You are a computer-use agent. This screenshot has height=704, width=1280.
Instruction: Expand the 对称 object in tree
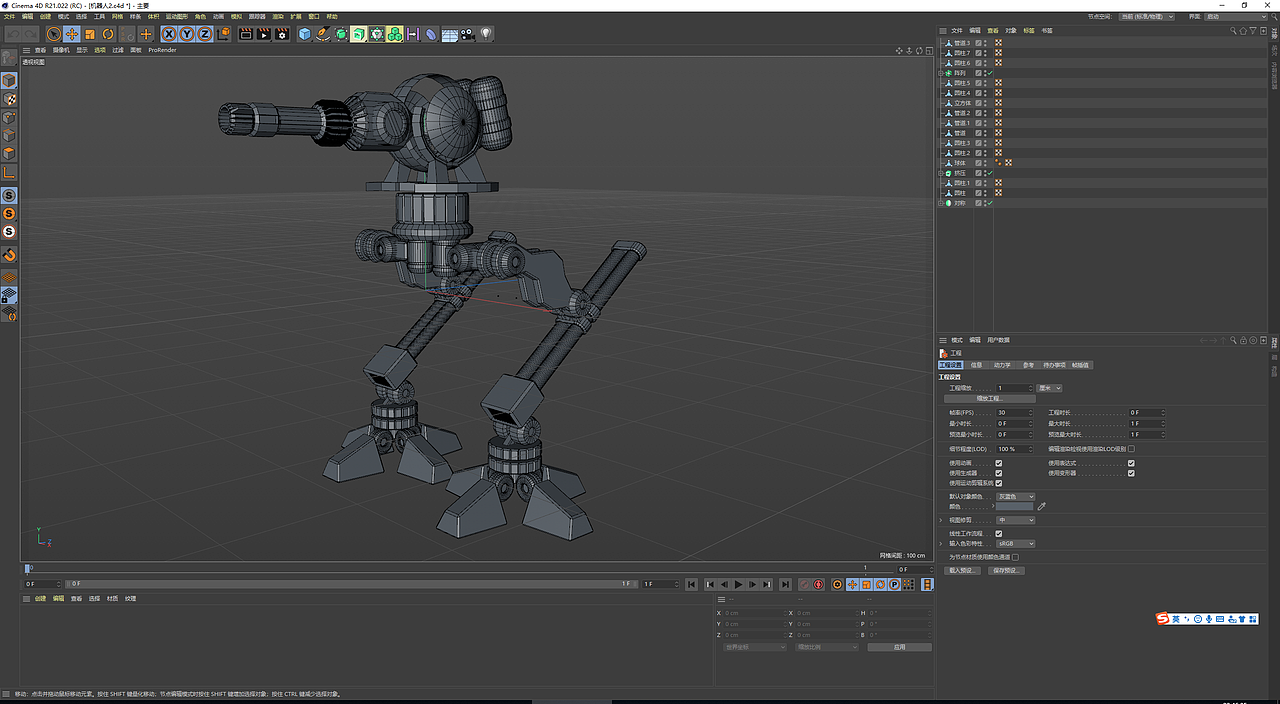click(942, 203)
